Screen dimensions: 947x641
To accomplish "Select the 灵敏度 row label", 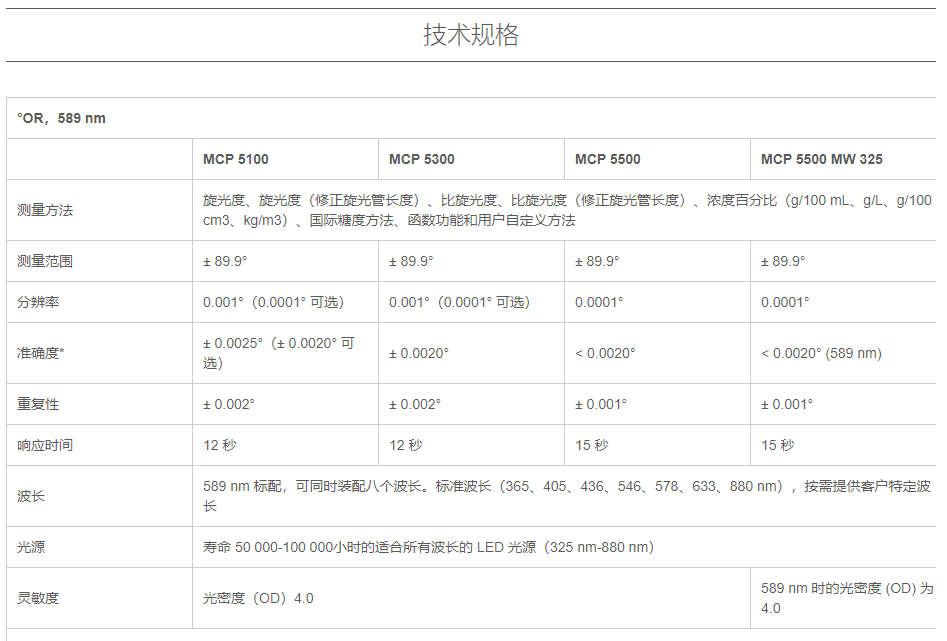I will (38, 598).
